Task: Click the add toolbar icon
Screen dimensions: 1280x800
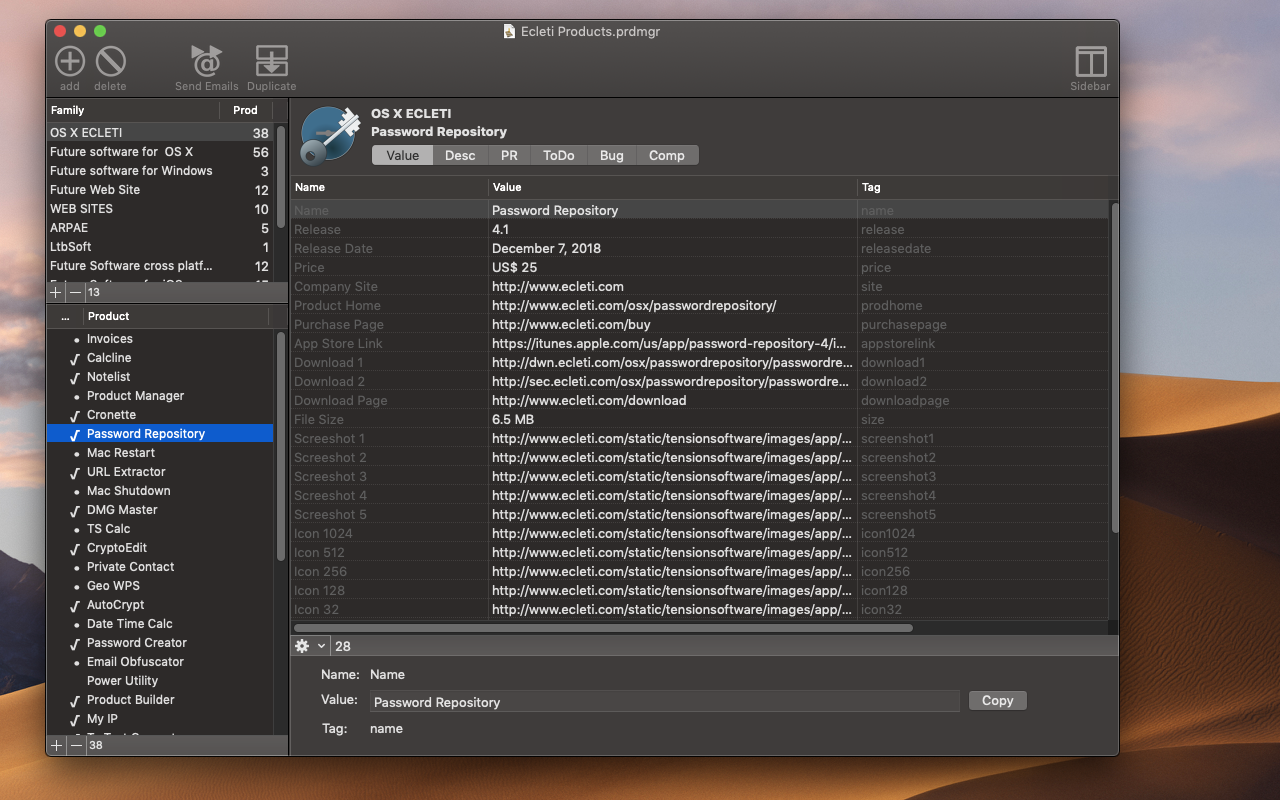Action: point(69,62)
